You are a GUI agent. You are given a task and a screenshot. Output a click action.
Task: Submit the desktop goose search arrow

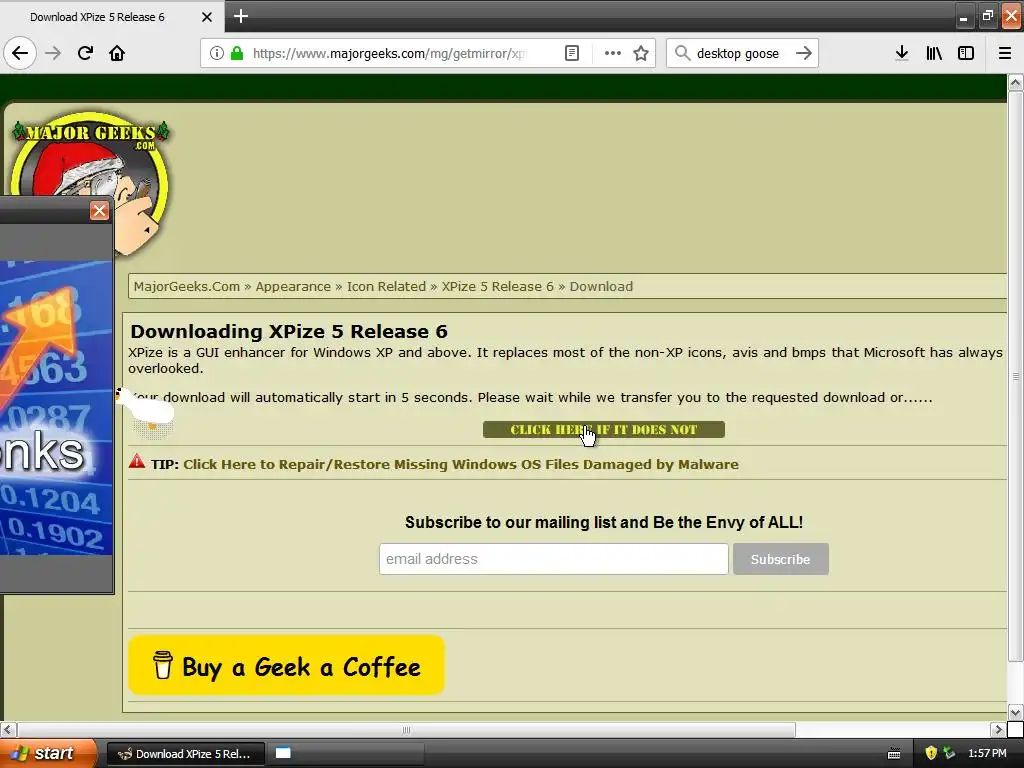(804, 53)
